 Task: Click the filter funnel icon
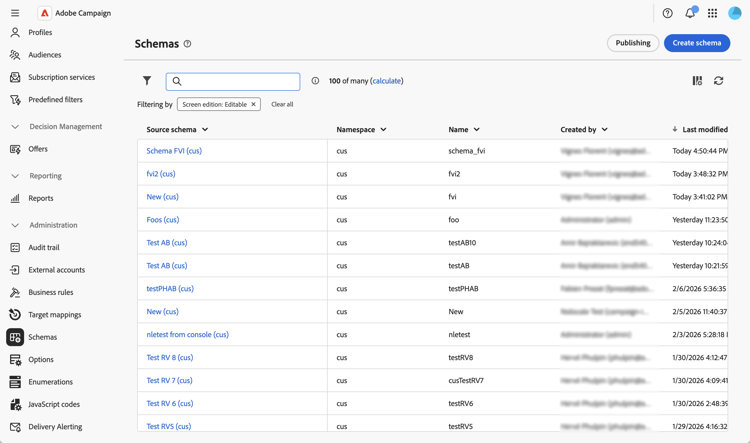pos(147,81)
